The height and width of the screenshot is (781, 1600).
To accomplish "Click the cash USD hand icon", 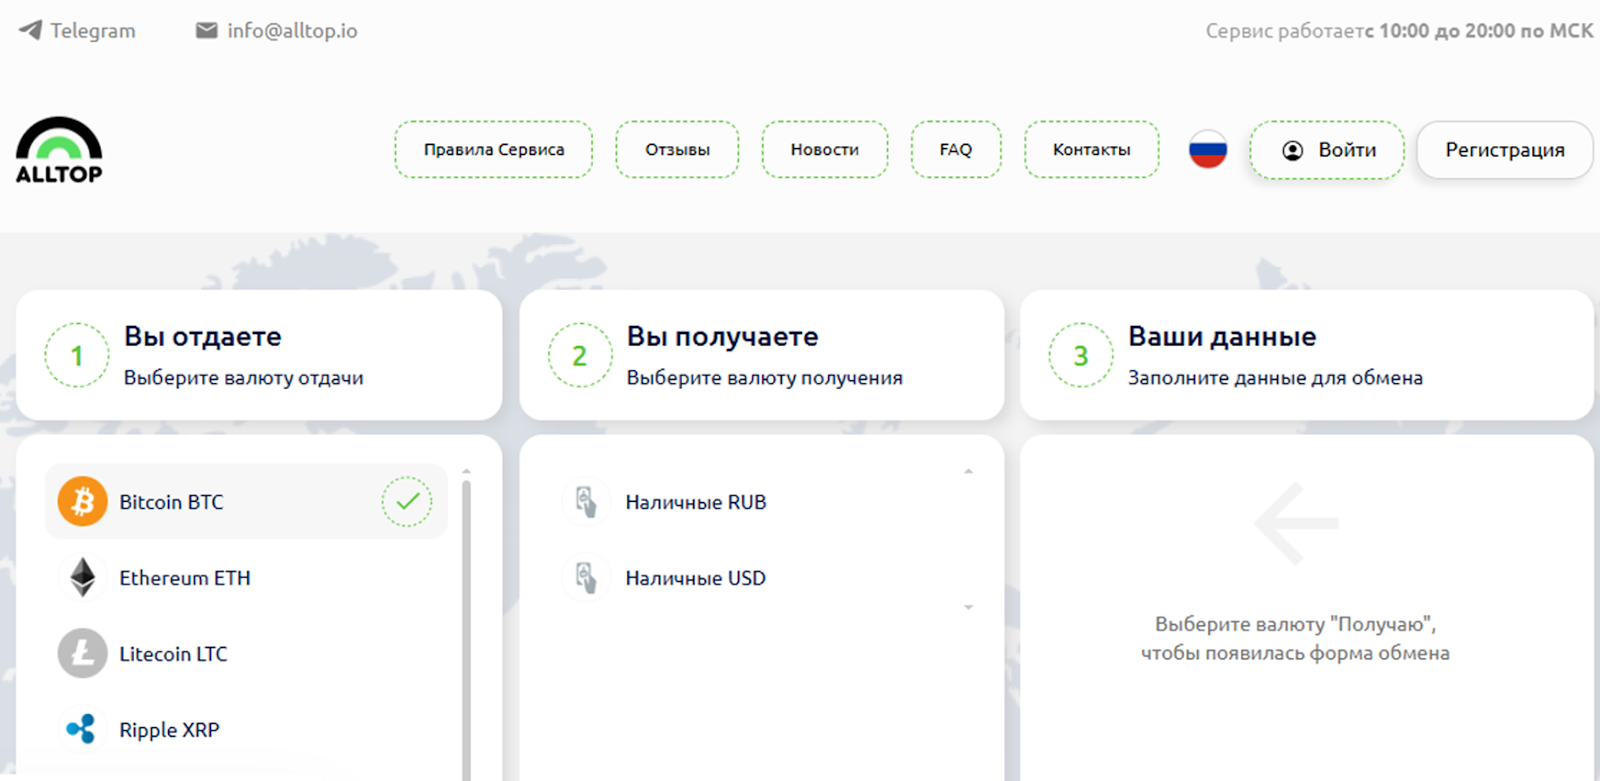I will coord(586,577).
